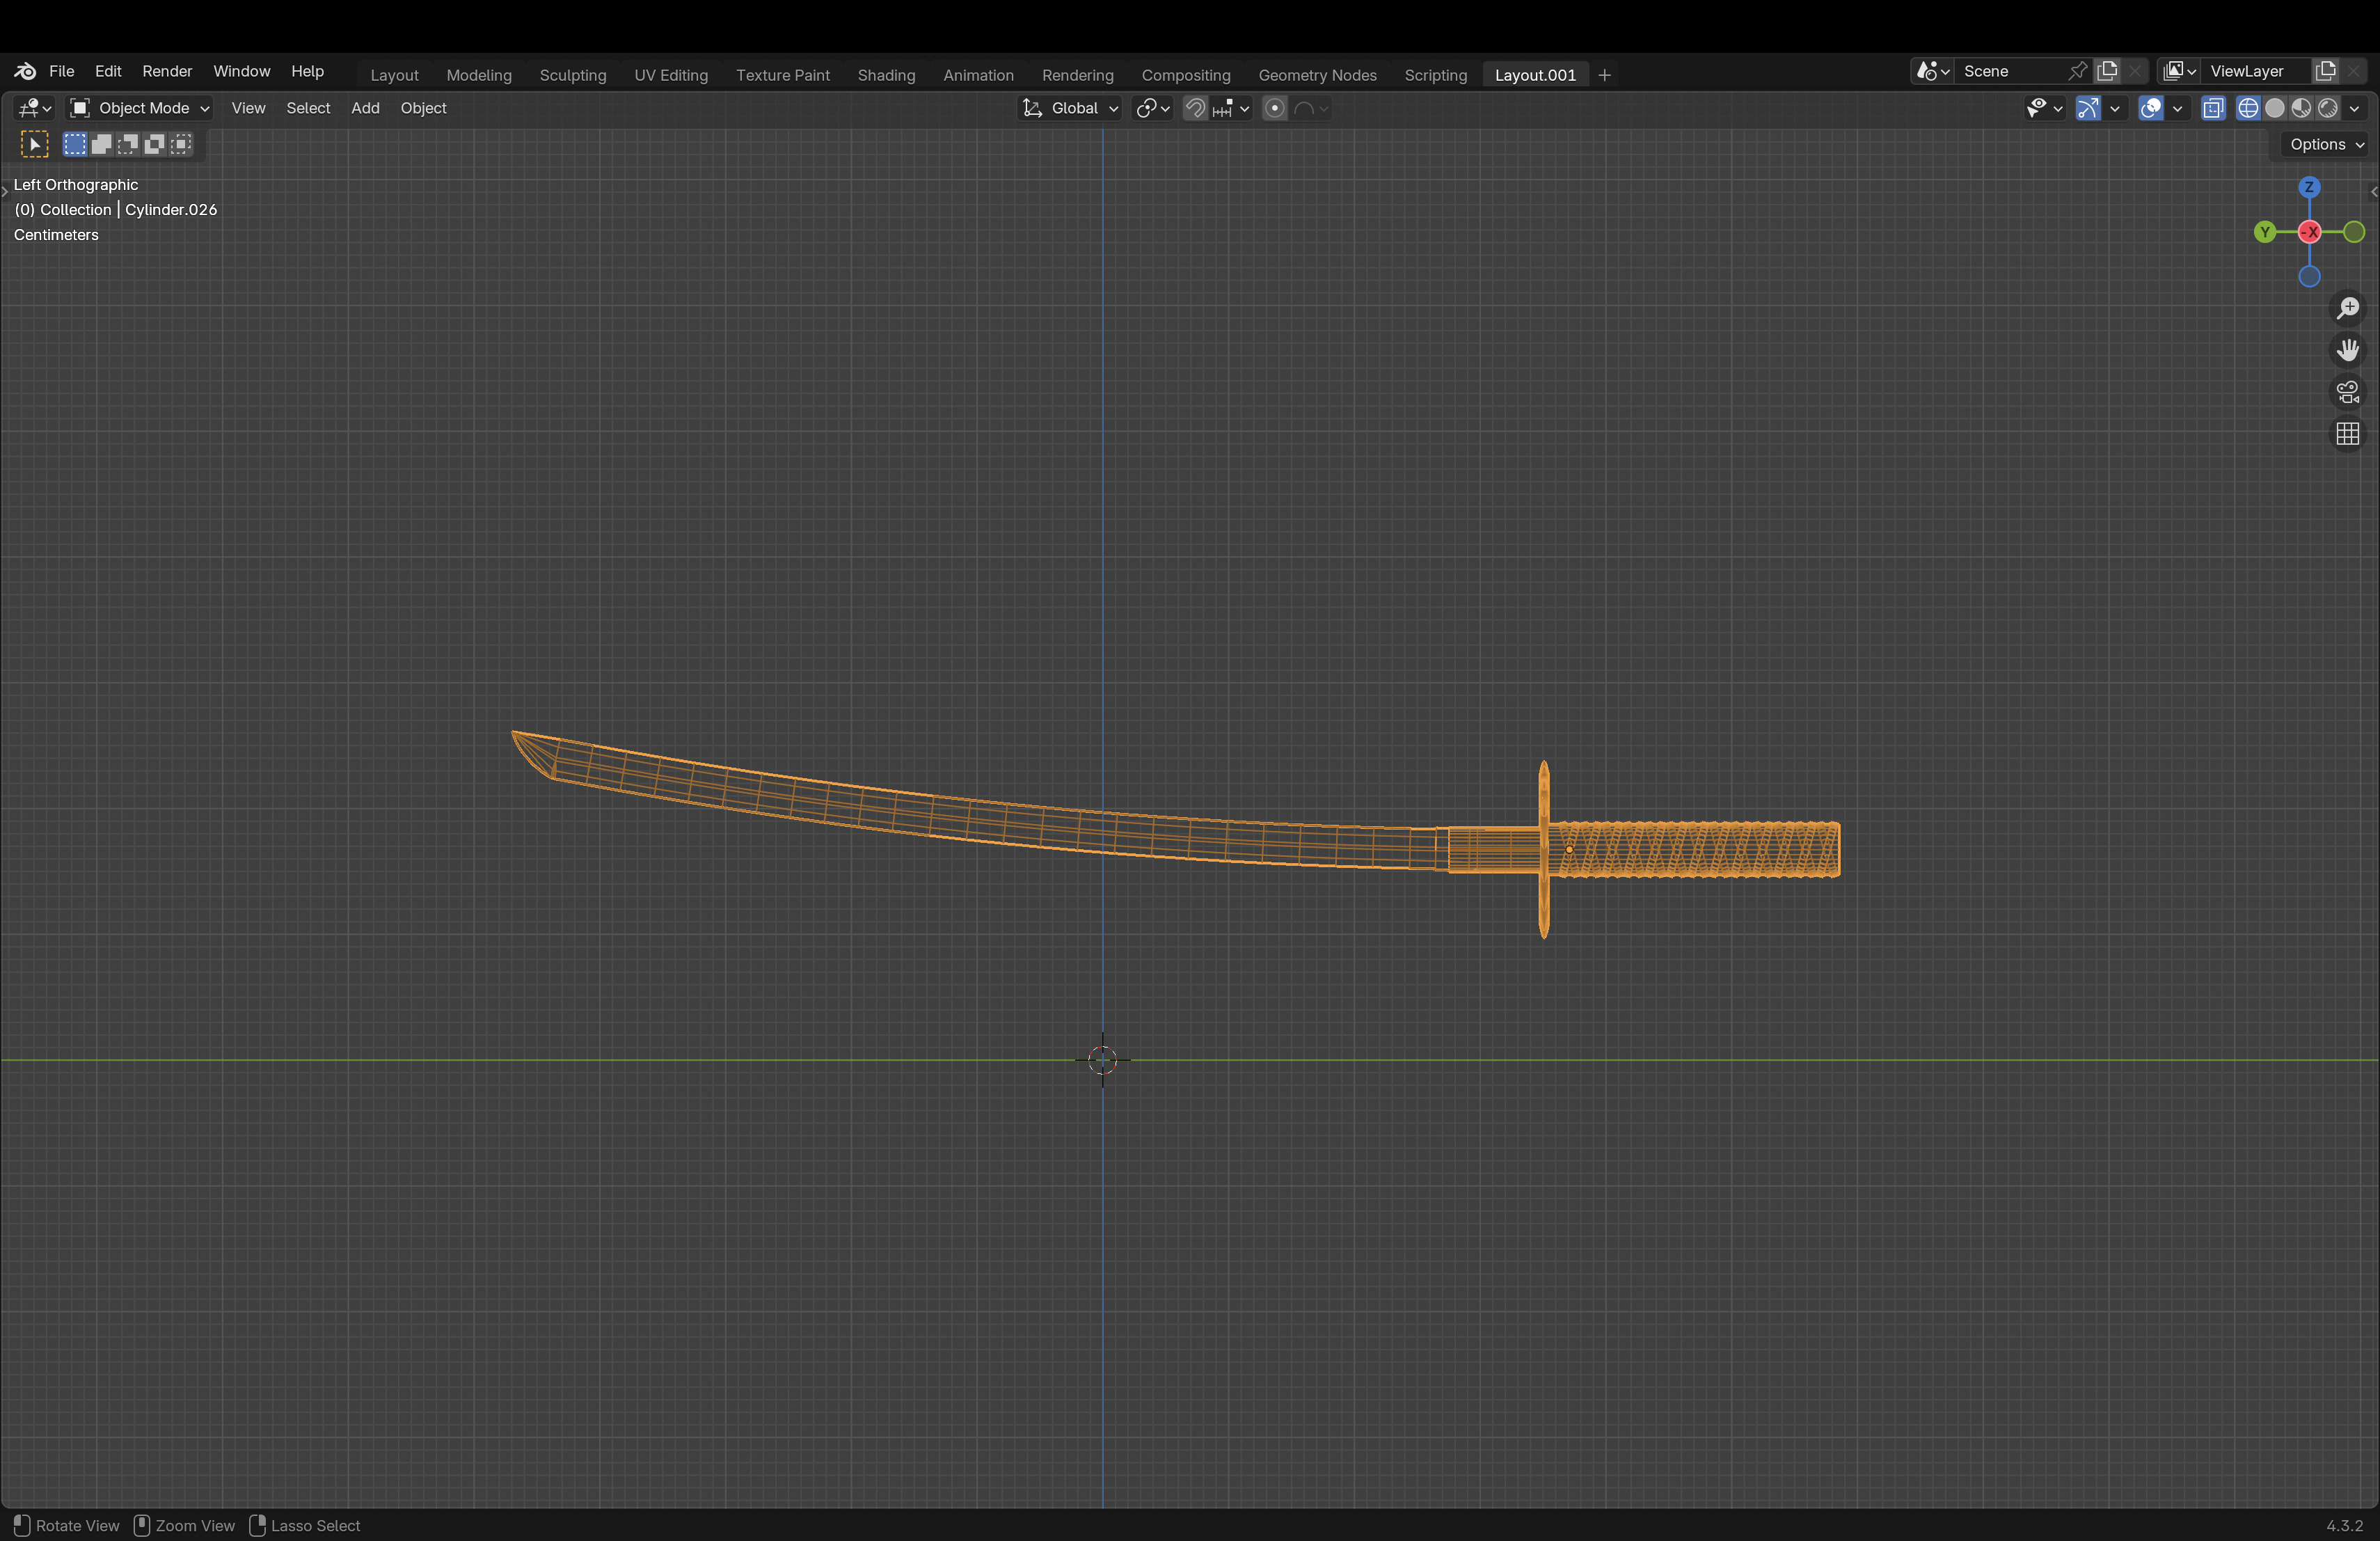Screen dimensions: 2380x1541
Task: Open overlays options dropdown arrow
Action: coord(2177,108)
